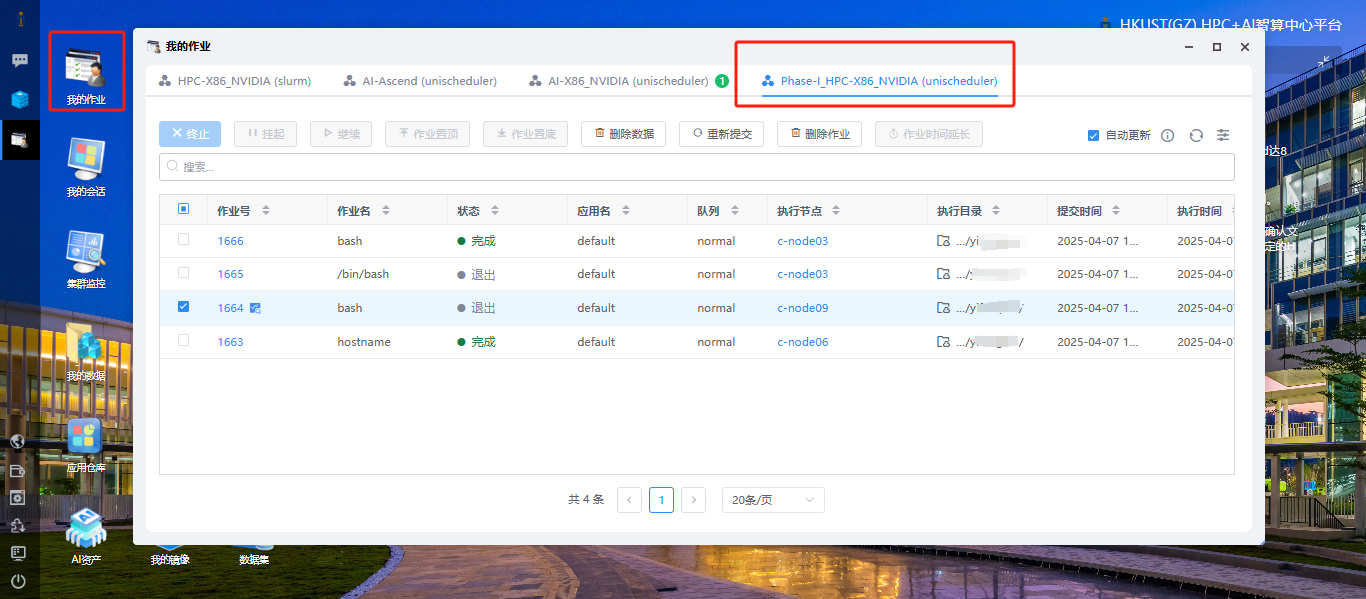Check the checkbox for job 1666
This screenshot has height=599, width=1366.
[x=183, y=240]
